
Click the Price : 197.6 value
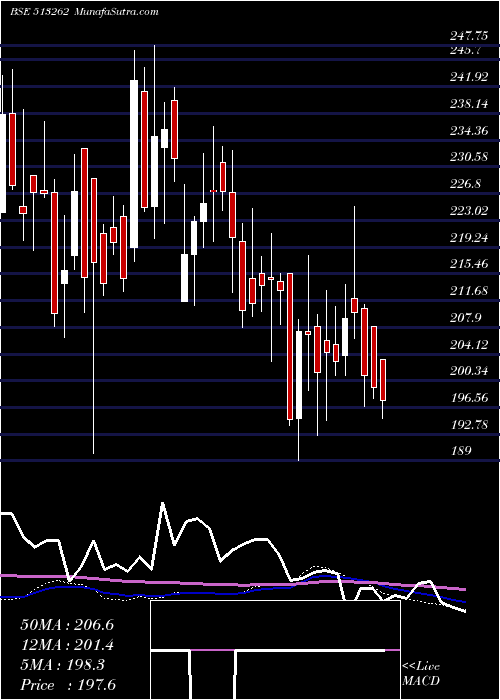(x=68, y=685)
